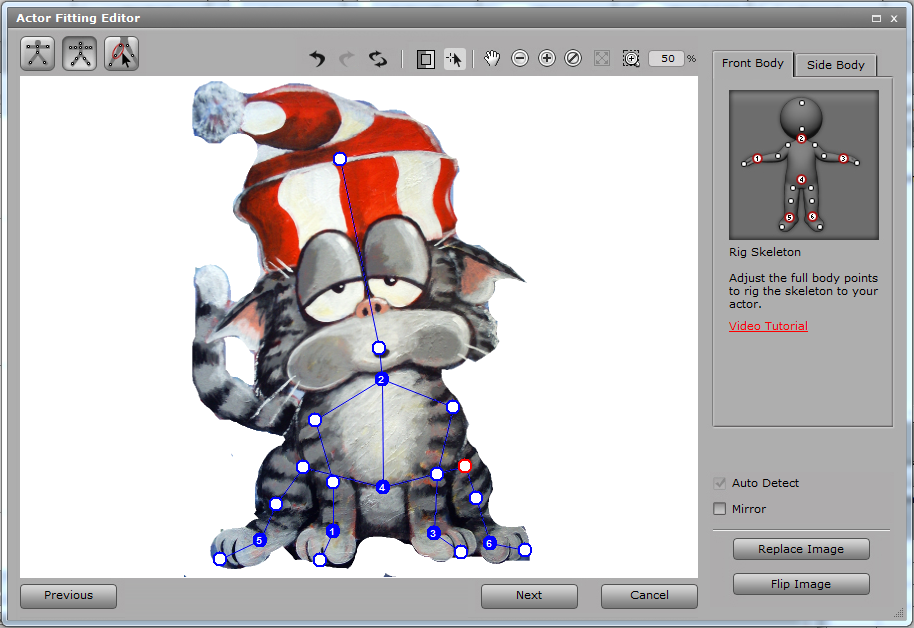Viewport: 914px width, 628px height.
Task: Activate the point selection cursor tool
Action: pyautogui.click(x=454, y=59)
